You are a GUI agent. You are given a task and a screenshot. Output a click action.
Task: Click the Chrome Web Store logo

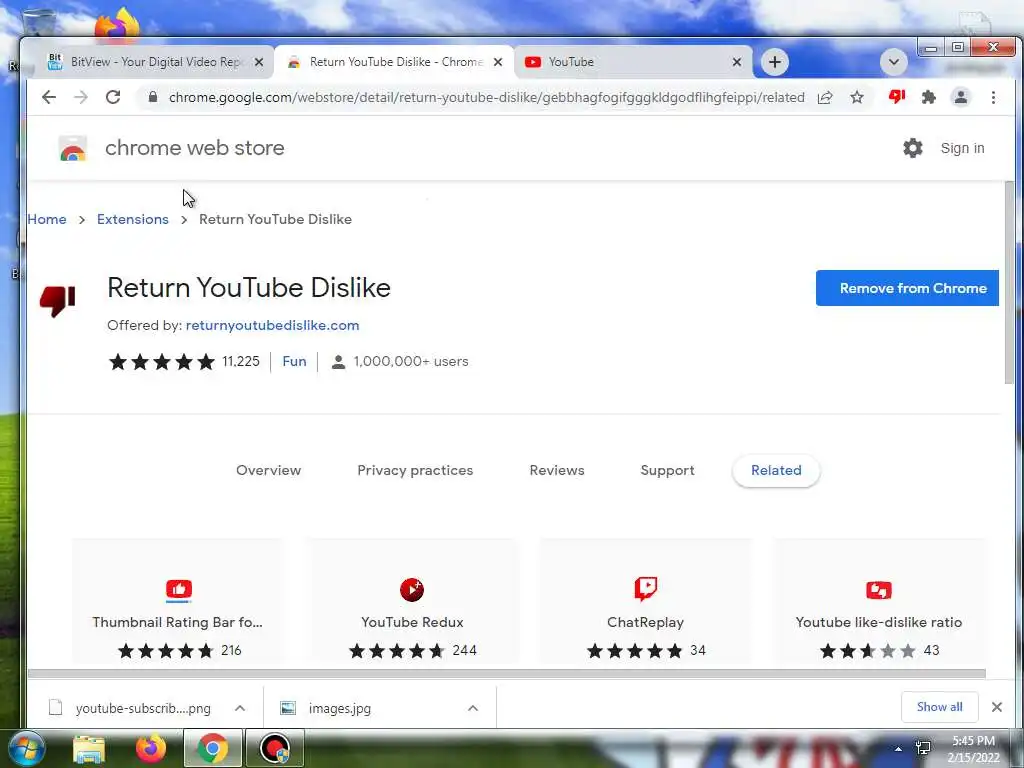click(72, 148)
